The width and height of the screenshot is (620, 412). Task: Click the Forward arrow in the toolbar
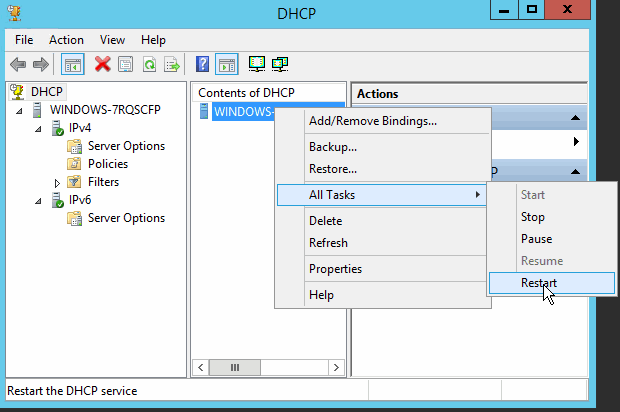[41, 64]
